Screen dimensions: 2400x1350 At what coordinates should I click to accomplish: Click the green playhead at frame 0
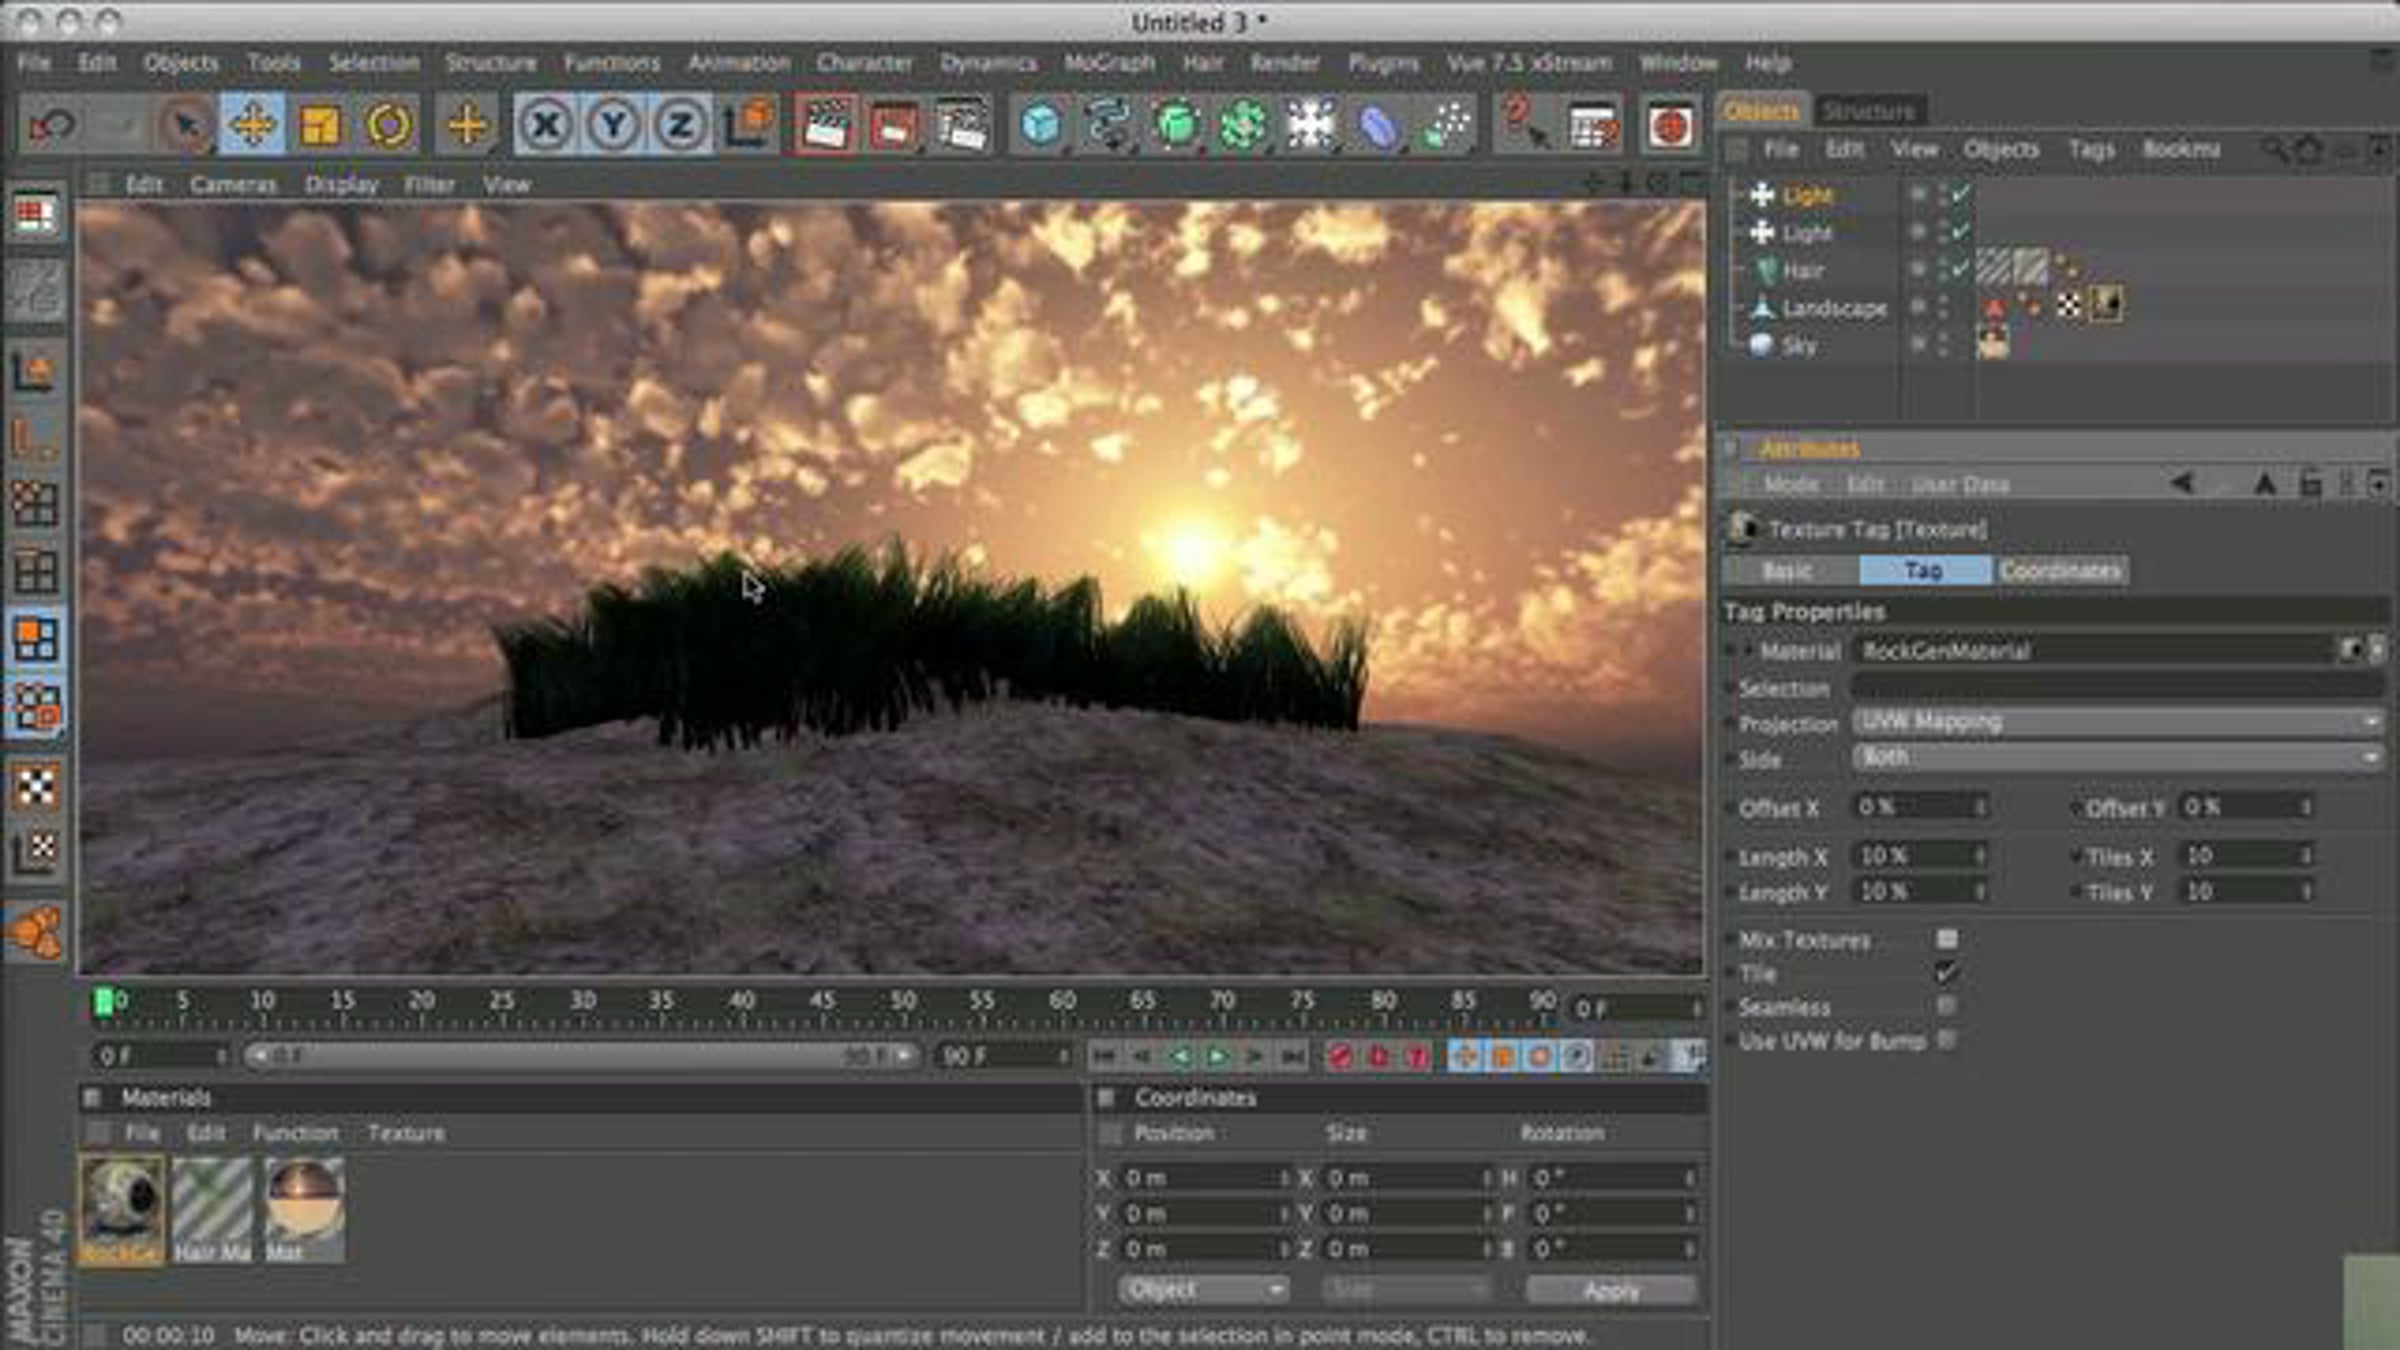click(x=103, y=1002)
